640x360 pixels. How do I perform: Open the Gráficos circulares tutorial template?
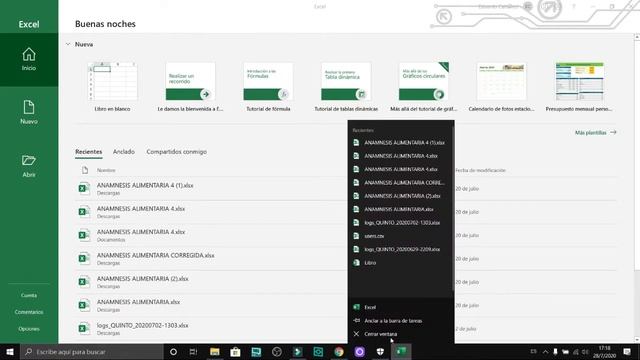[424, 87]
